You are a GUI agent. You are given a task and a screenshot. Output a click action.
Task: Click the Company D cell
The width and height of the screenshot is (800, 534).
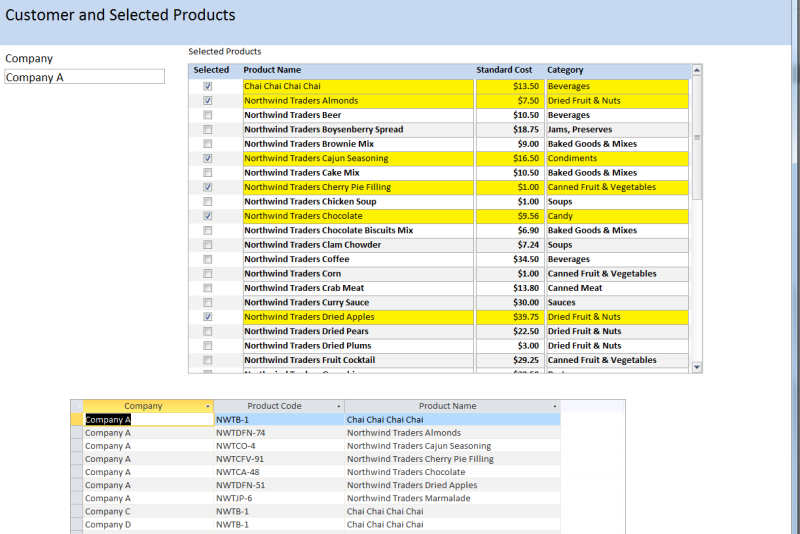click(148, 524)
